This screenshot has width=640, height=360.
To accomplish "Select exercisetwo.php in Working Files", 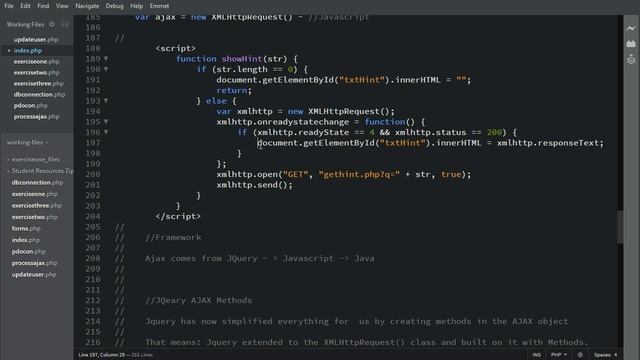I will pos(37,73).
